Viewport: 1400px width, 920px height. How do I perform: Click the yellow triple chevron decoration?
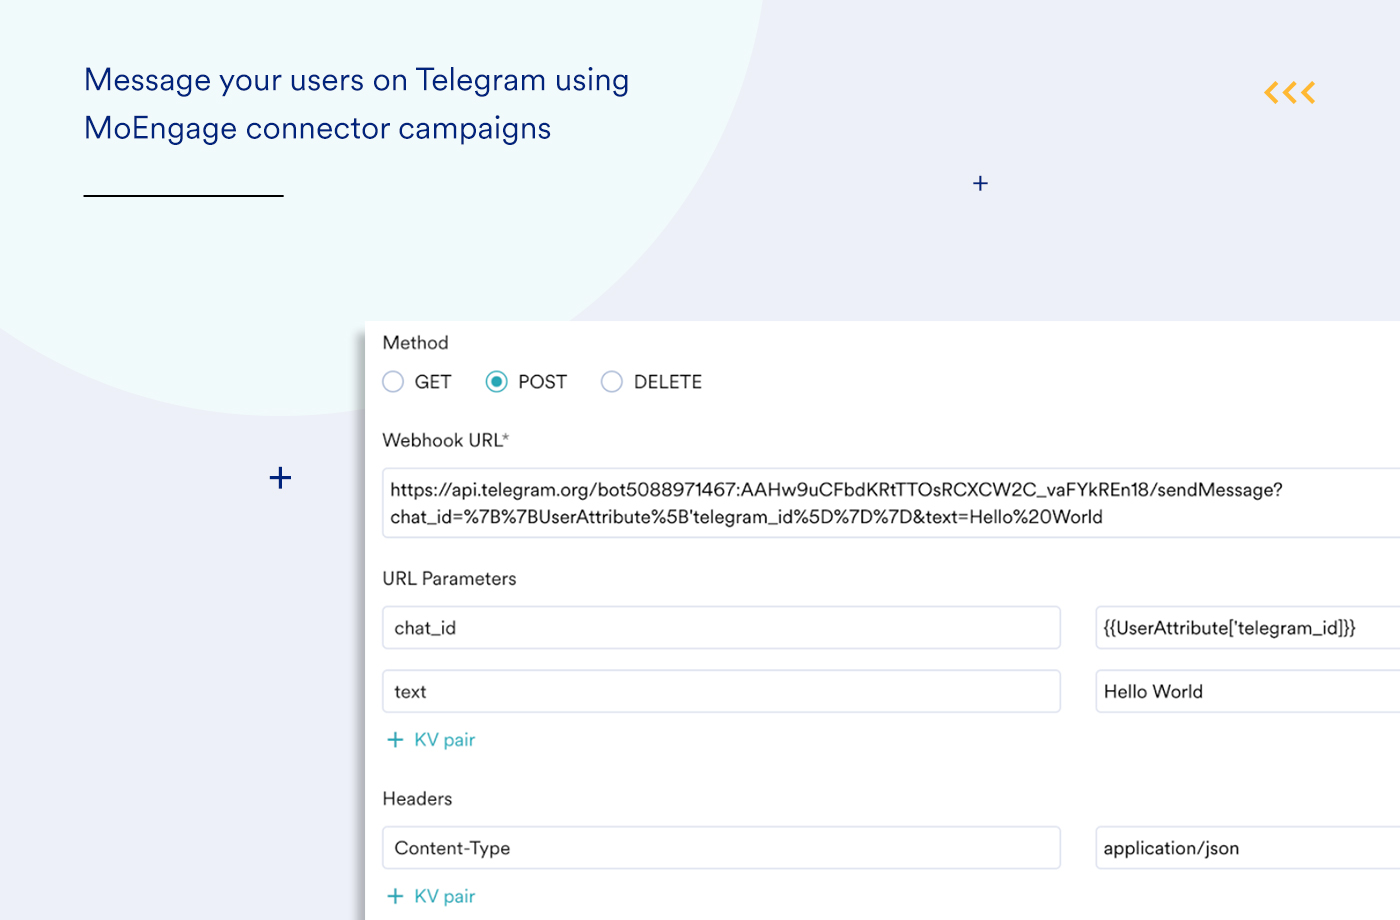pos(1289,91)
